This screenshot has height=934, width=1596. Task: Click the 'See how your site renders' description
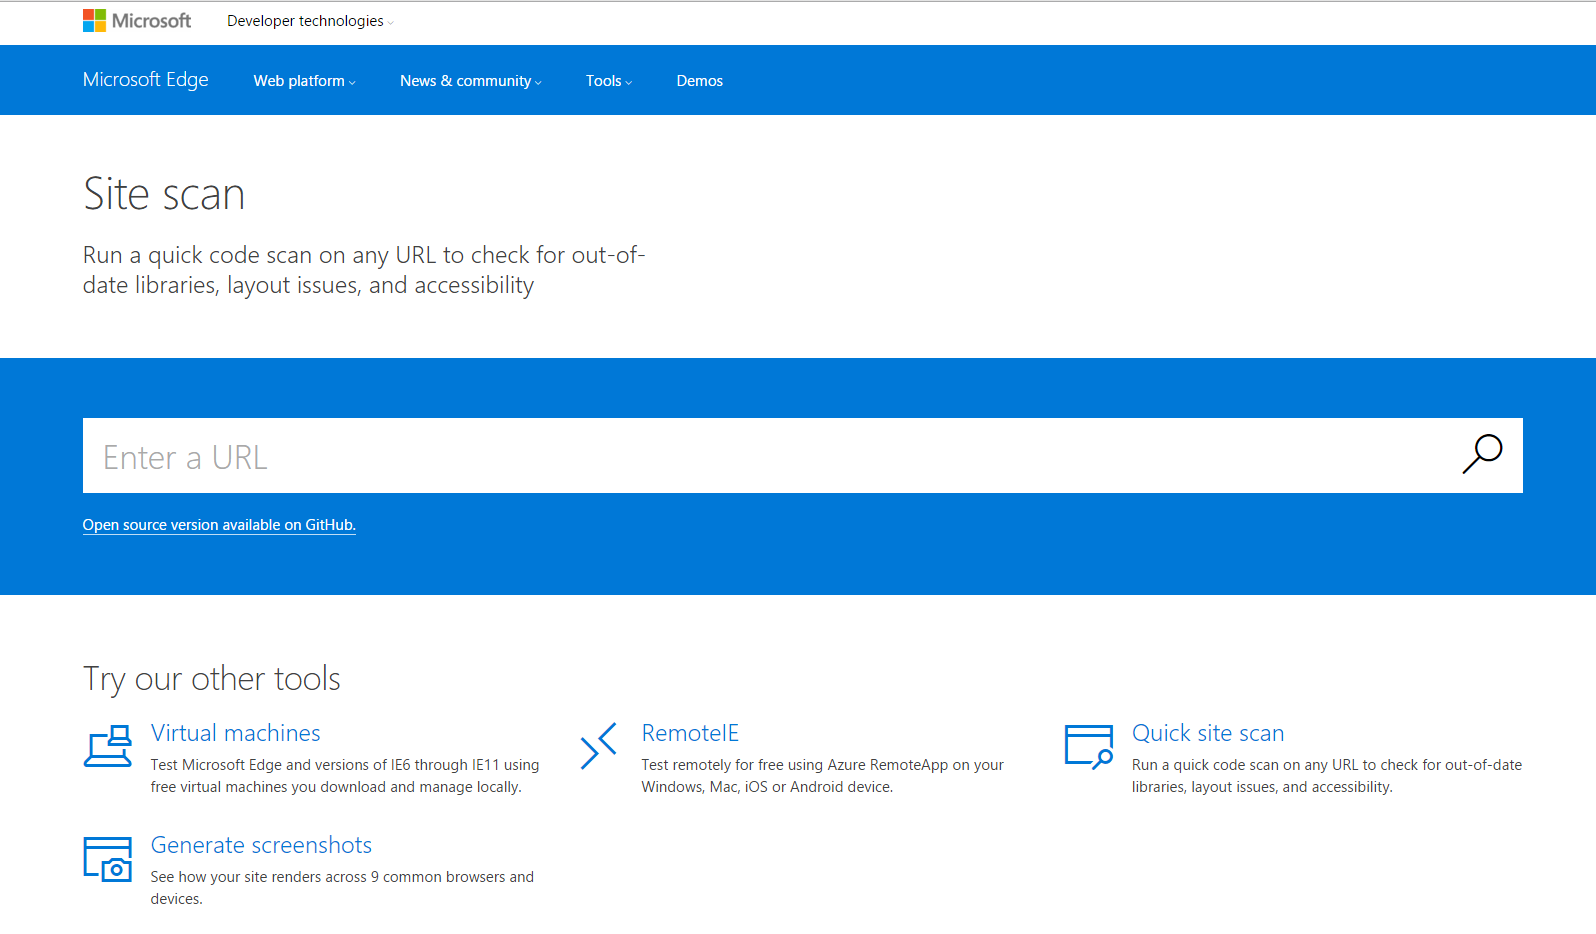(x=343, y=888)
